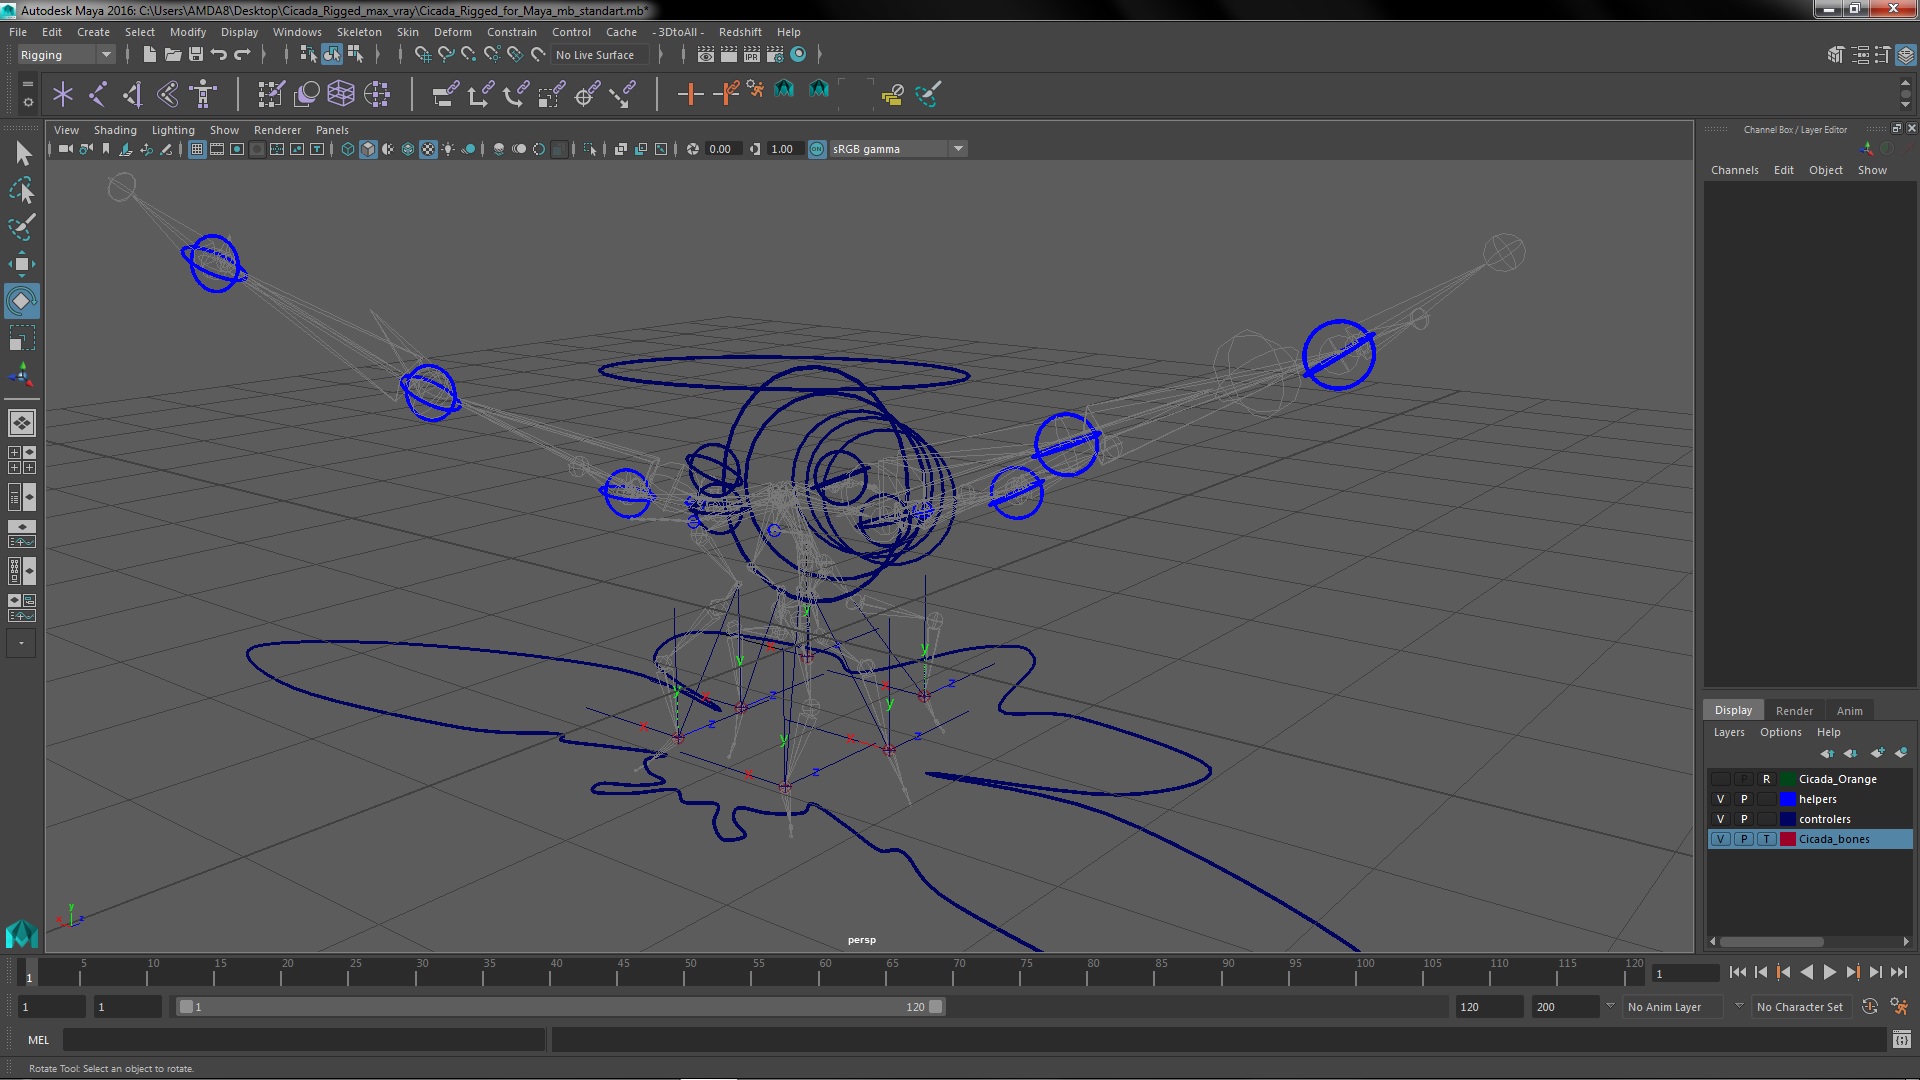Undo the last action using the arrow icon
This screenshot has height=1080, width=1920.
[x=219, y=54]
